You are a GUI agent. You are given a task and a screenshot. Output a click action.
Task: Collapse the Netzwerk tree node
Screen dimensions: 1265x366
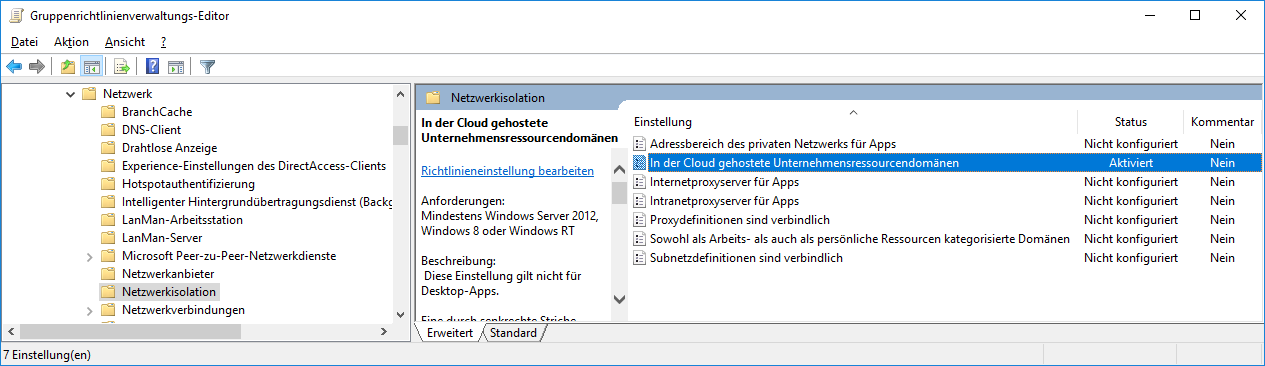[x=69, y=94]
